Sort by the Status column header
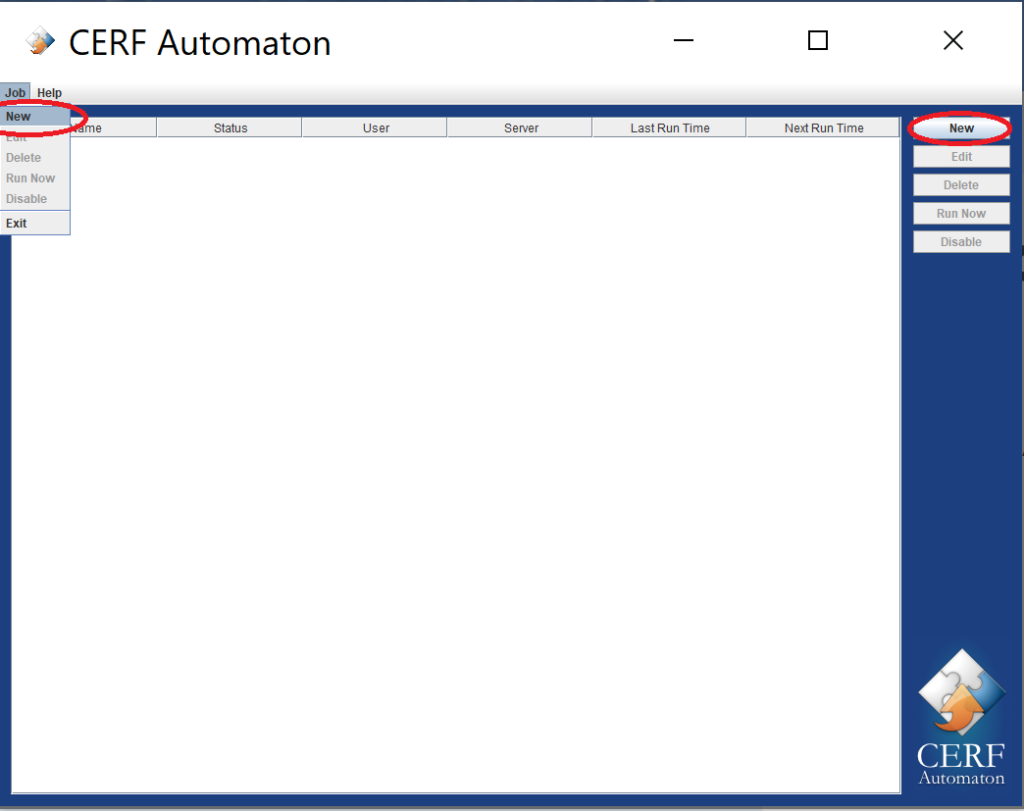Image resolution: width=1024 pixels, height=811 pixels. pos(230,128)
